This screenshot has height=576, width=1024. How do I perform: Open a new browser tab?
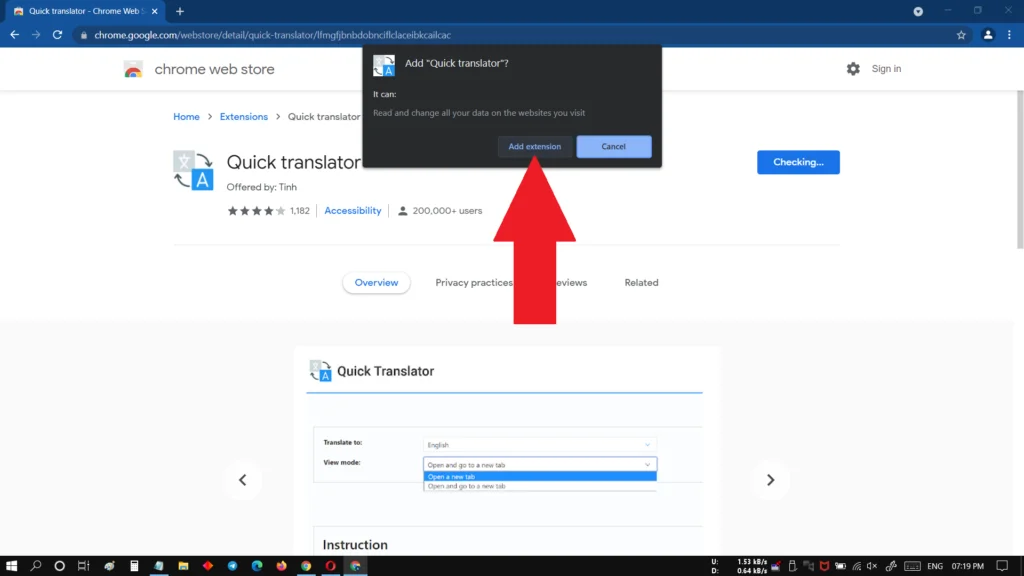point(180,11)
